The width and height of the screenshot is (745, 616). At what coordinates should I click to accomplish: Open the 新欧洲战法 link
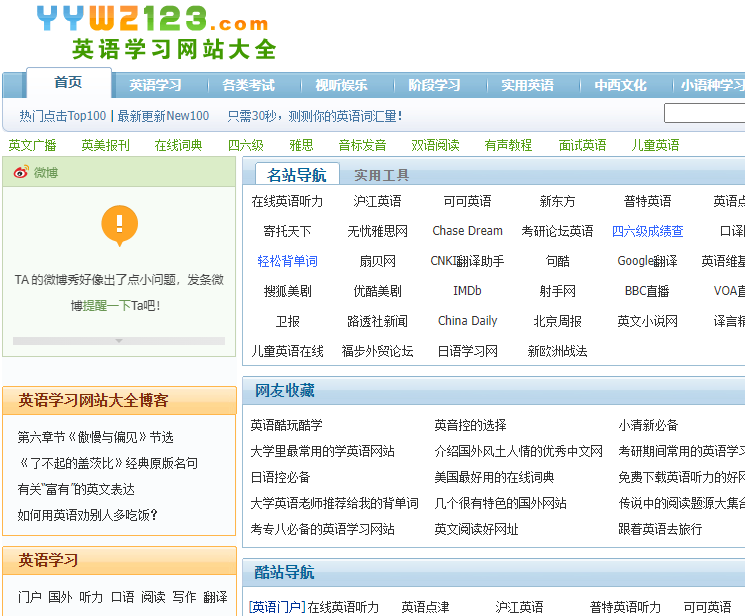(557, 351)
